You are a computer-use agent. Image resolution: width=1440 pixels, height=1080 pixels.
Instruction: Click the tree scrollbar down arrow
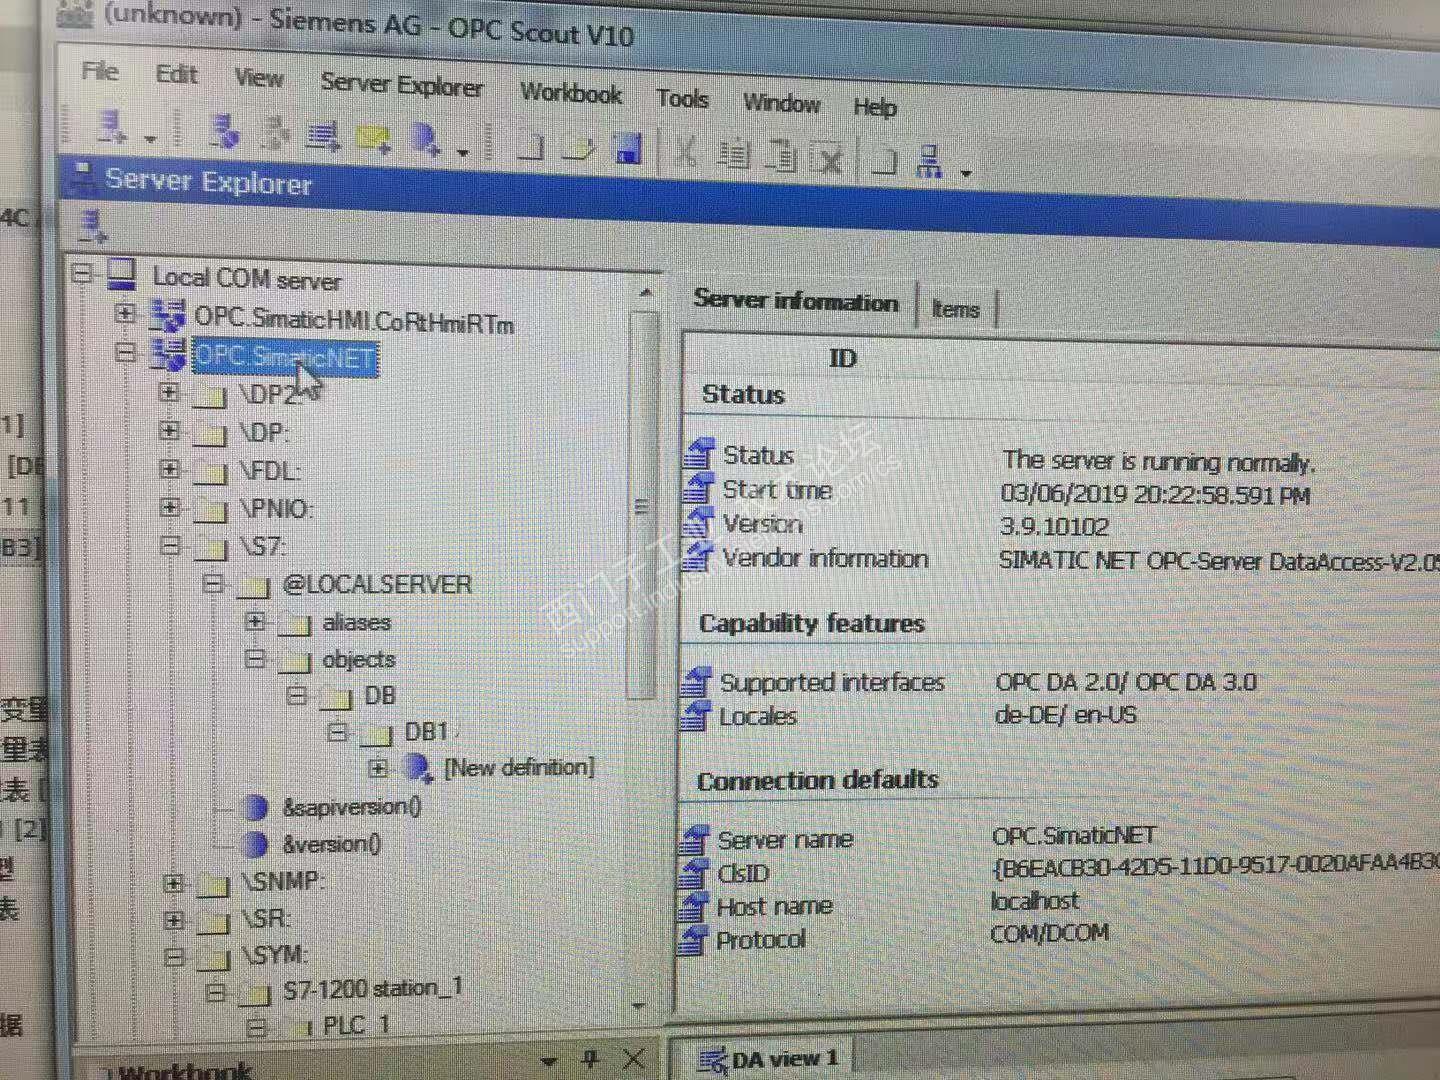[639, 1005]
